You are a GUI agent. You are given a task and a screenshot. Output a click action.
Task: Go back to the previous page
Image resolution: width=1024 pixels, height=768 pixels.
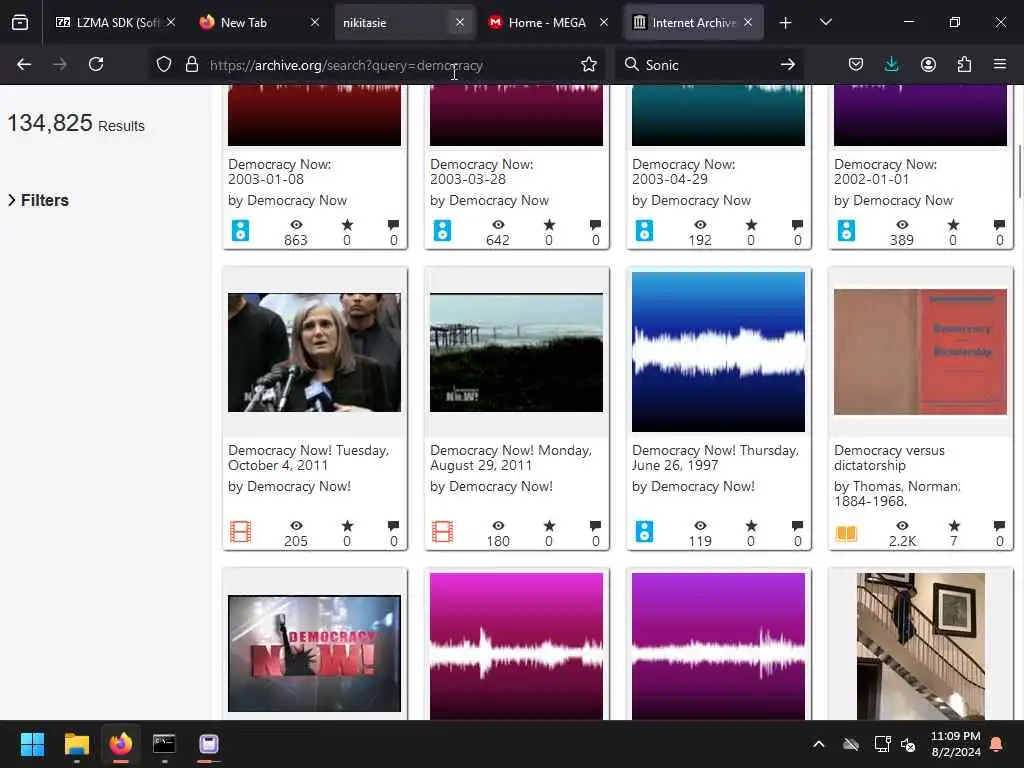(x=24, y=65)
